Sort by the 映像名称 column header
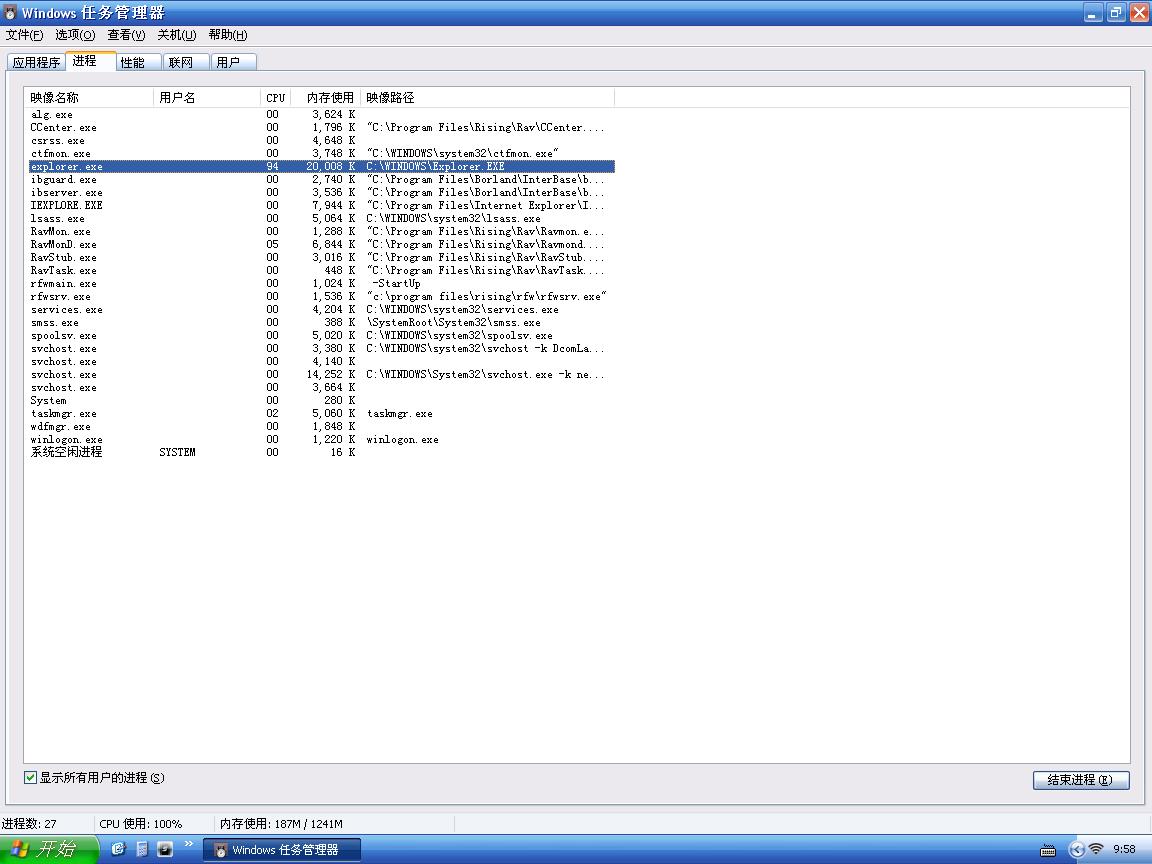Screen dimensions: 1152x864 coord(90,97)
